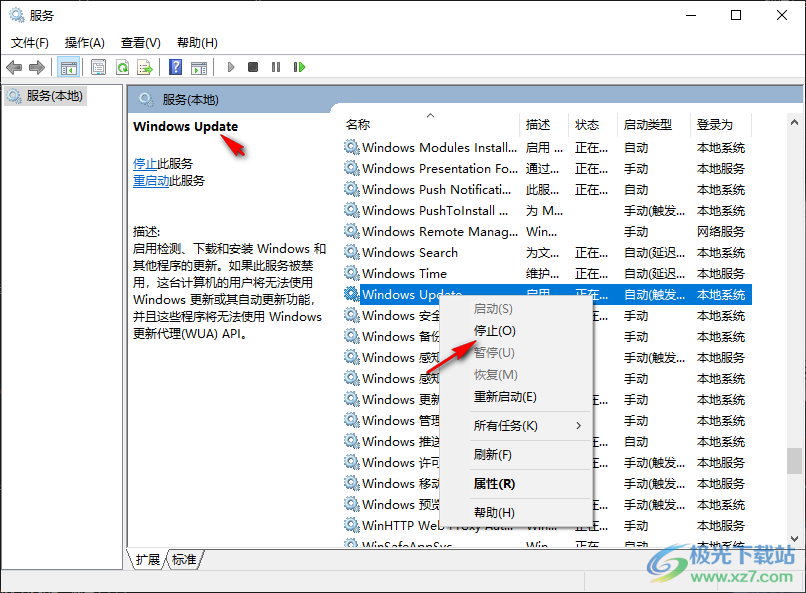Select Windows Remote Manag... service name
The image size is (806, 593).
click(440, 232)
